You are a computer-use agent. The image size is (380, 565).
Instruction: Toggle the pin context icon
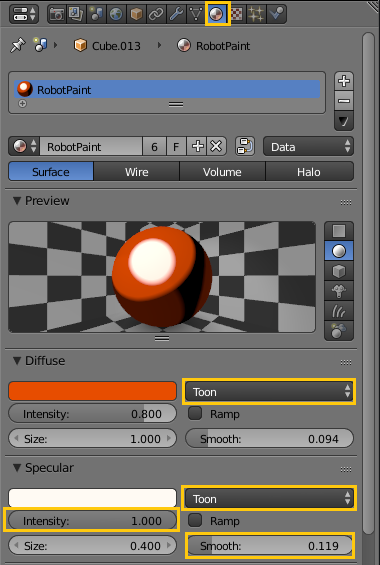pos(18,46)
